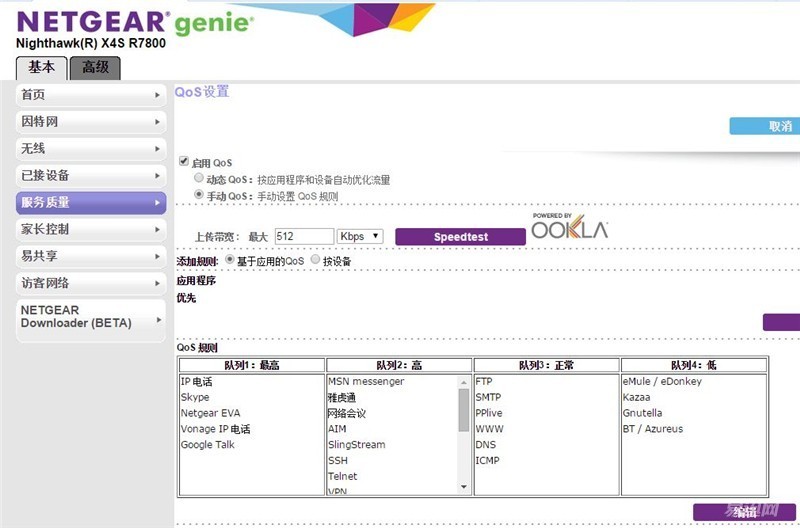Open the 无线 sidebar item

pyautogui.click(x=91, y=149)
